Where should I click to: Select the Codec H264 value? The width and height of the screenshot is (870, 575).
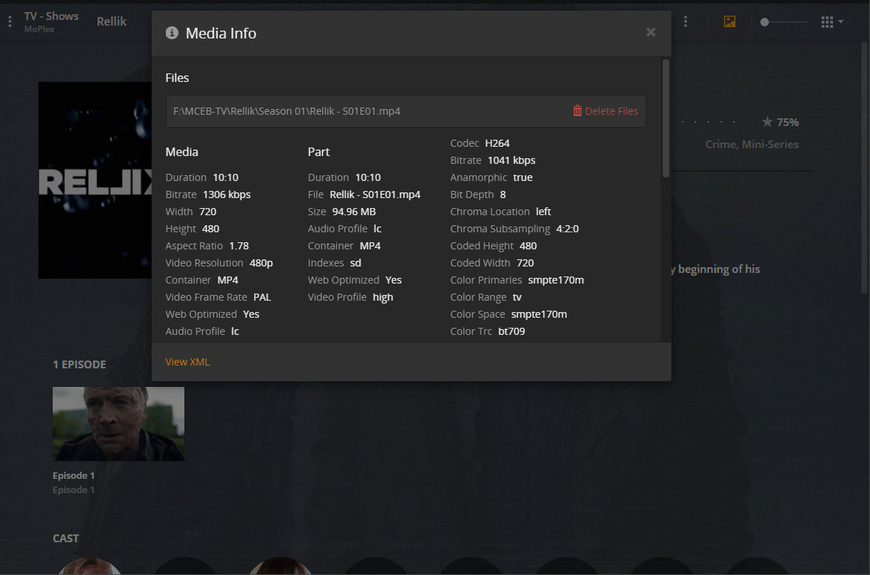497,143
